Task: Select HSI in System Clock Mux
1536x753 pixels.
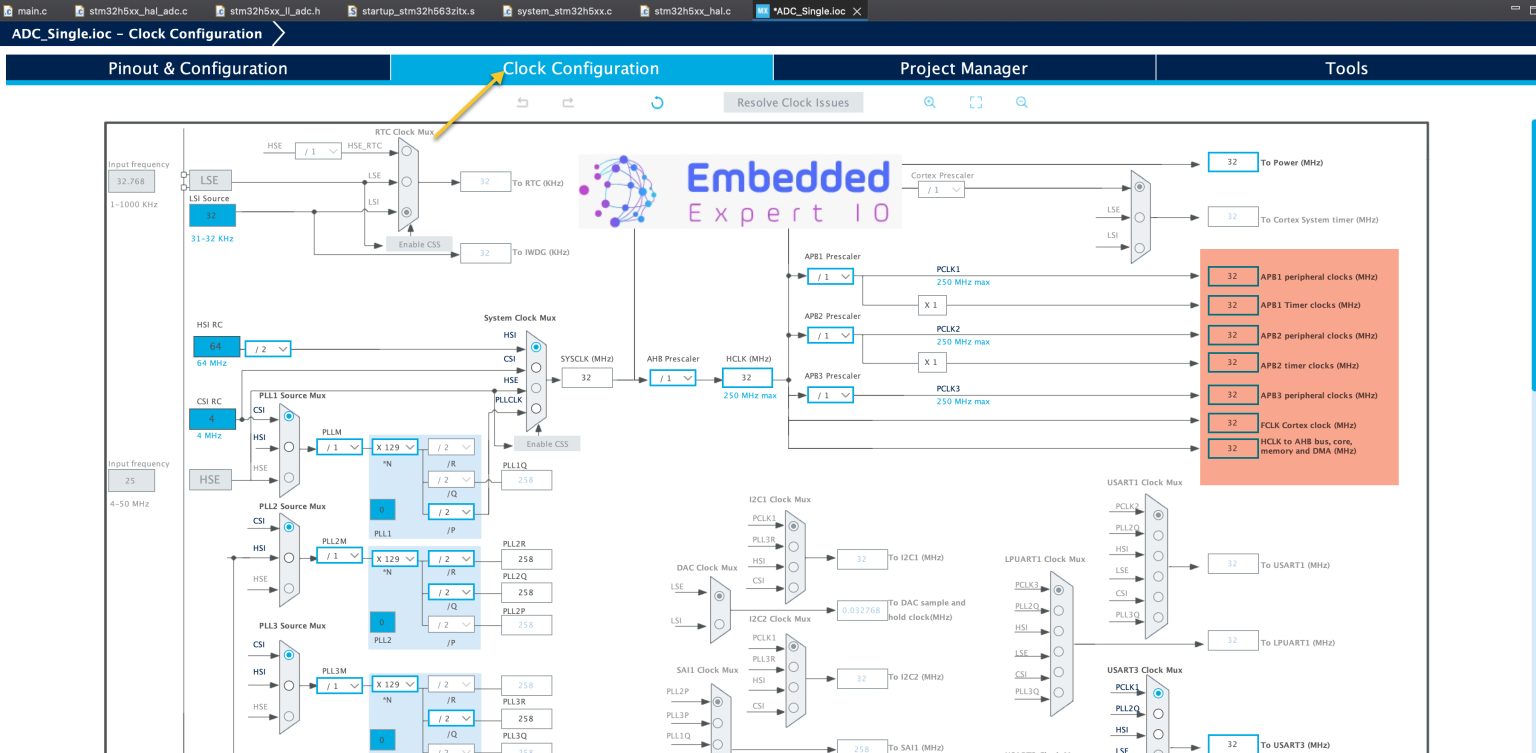Action: pyautogui.click(x=537, y=347)
